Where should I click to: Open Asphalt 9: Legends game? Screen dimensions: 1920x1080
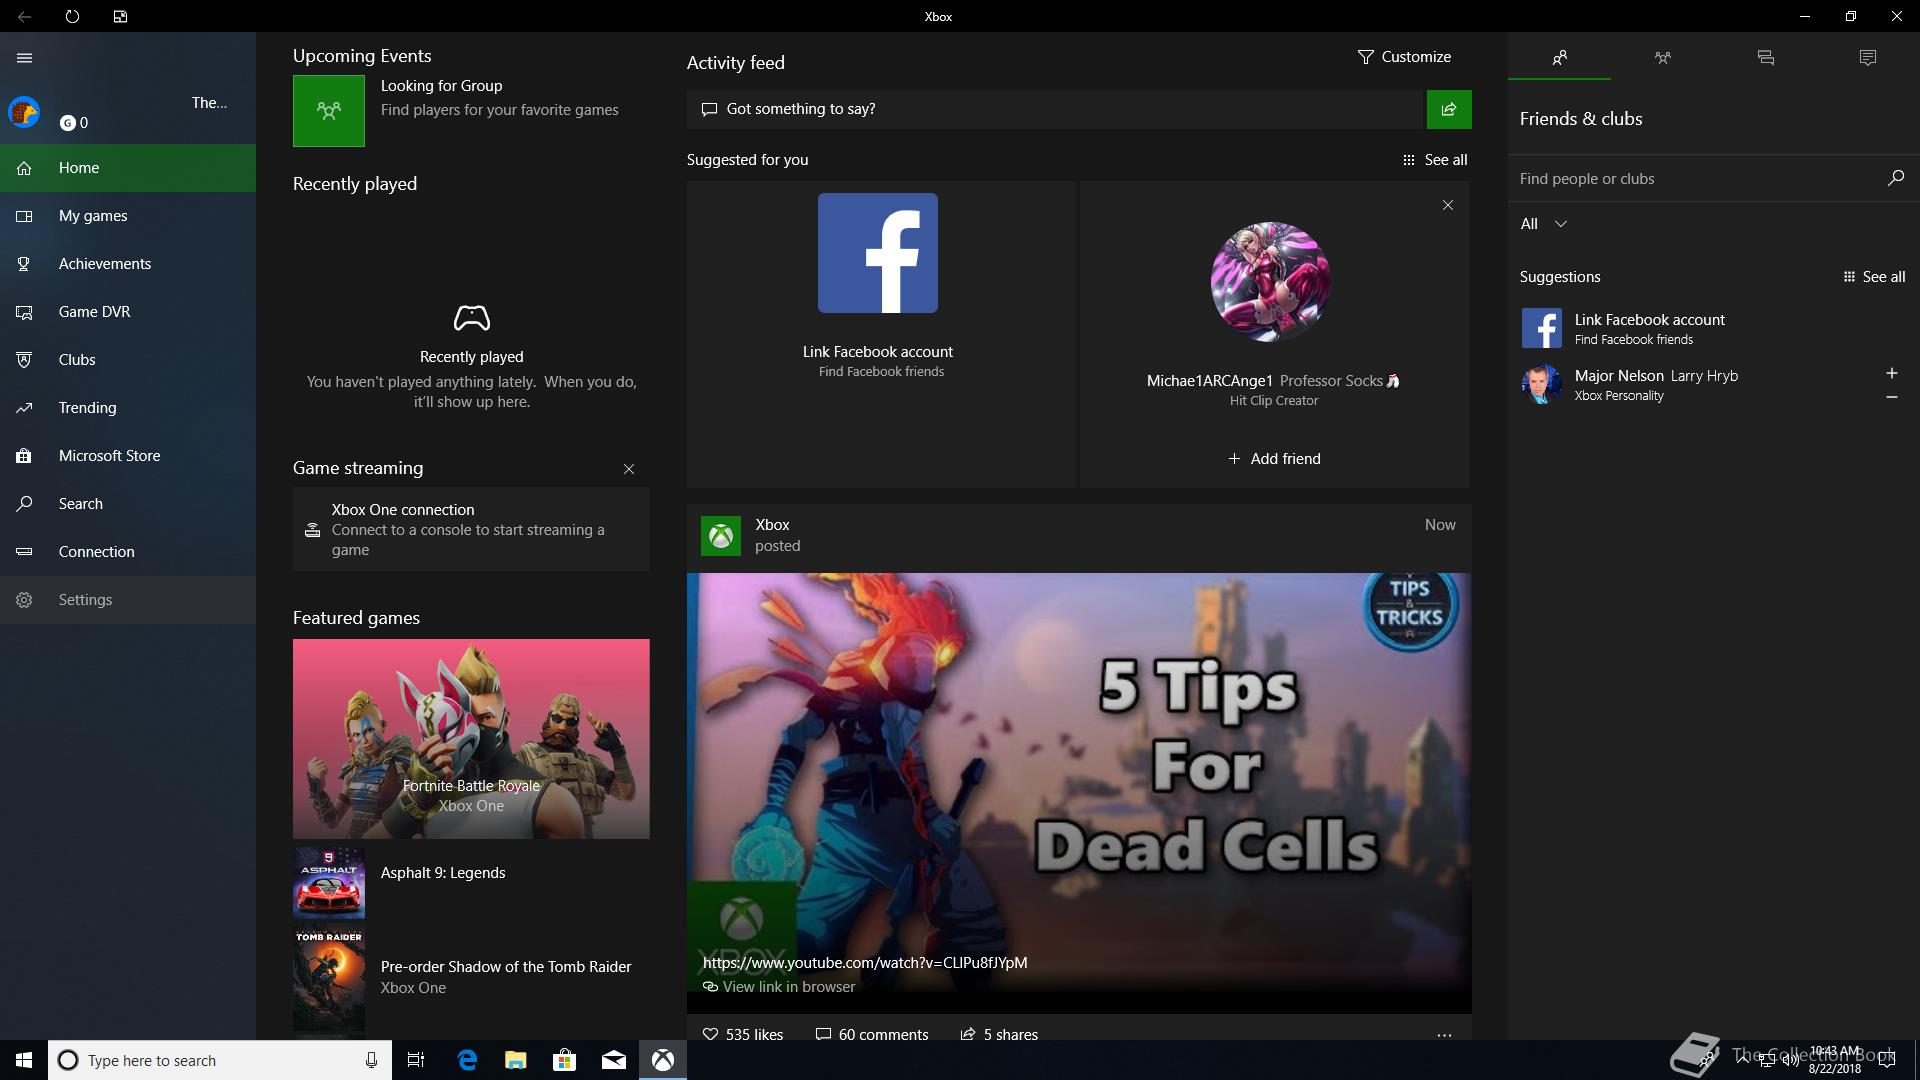click(470, 883)
